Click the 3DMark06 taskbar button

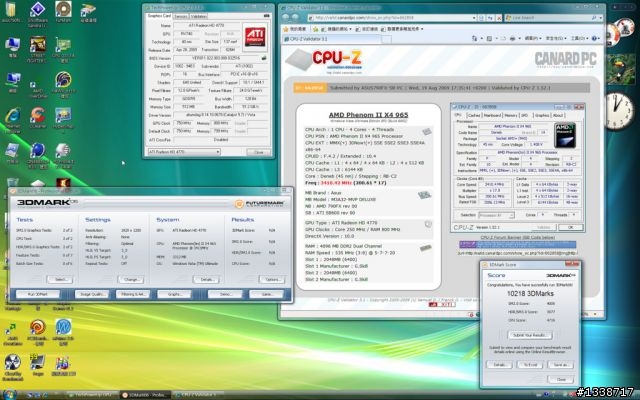coord(144,395)
